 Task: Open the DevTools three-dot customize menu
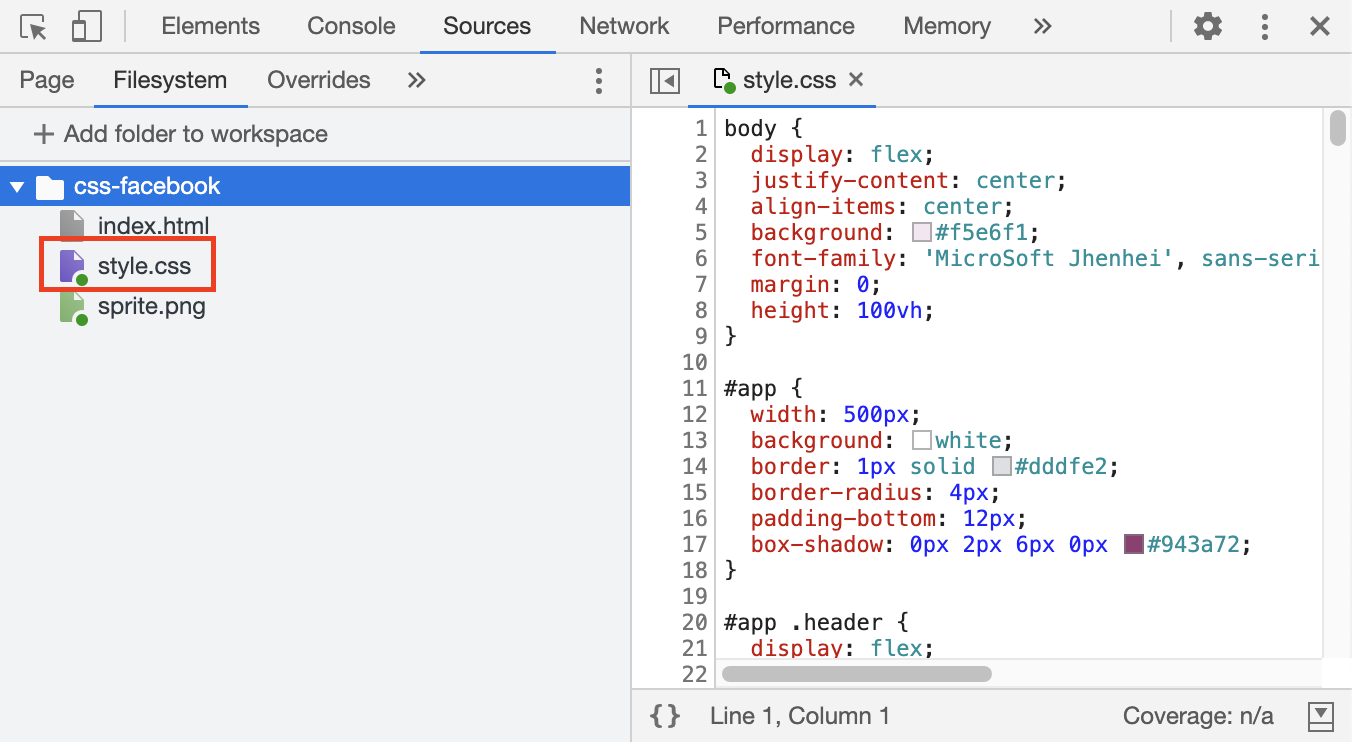click(x=1265, y=26)
